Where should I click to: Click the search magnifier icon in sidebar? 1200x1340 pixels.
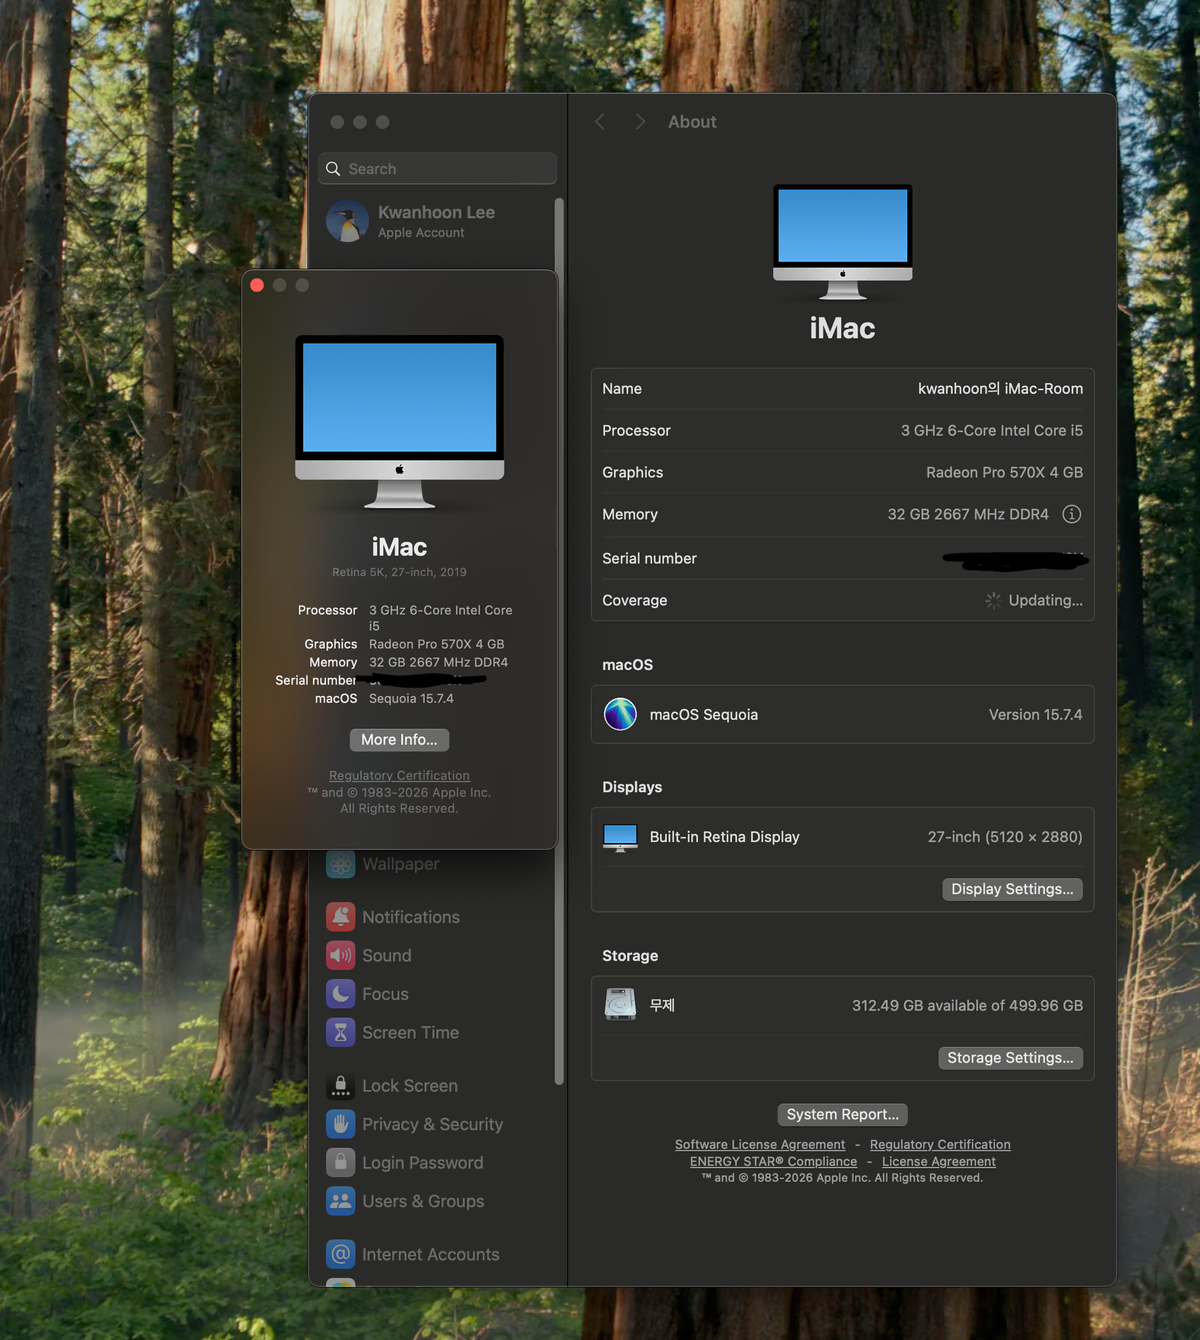(333, 169)
